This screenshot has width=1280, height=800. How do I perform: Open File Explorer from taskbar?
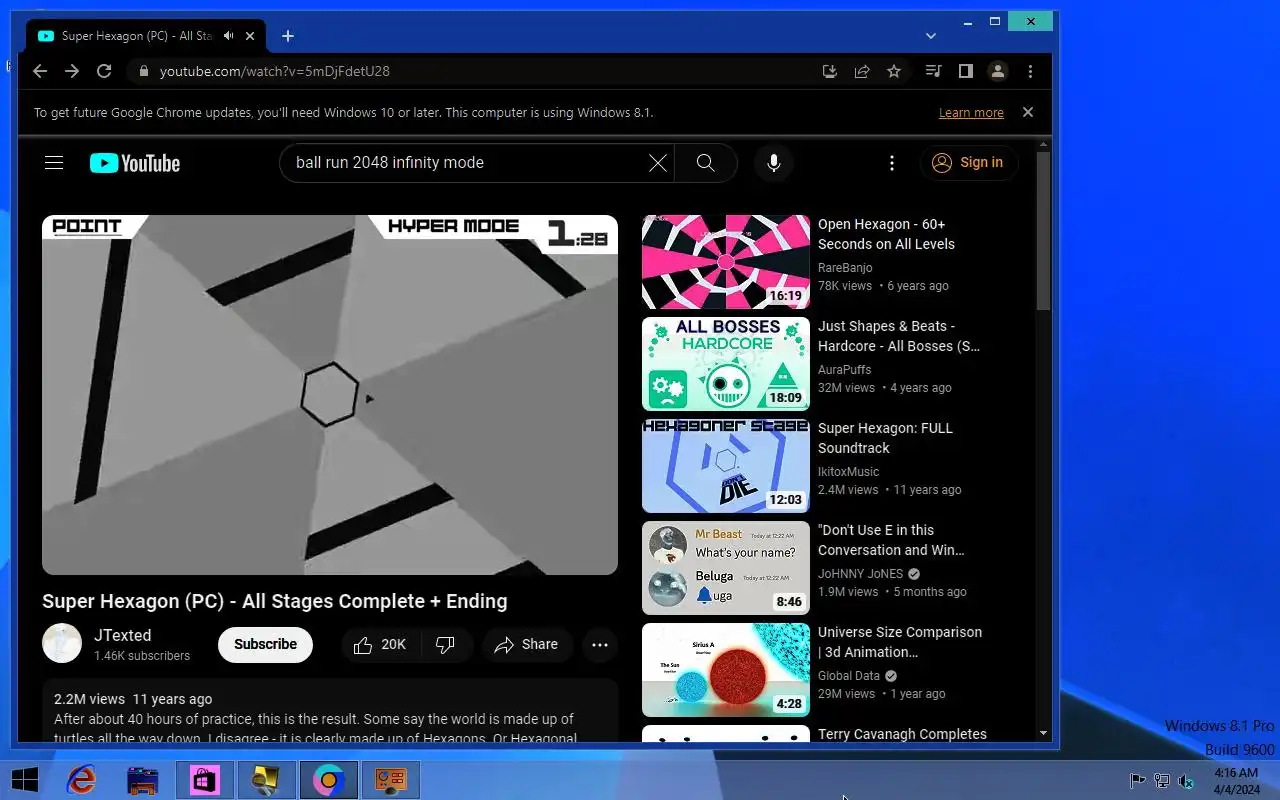[143, 780]
